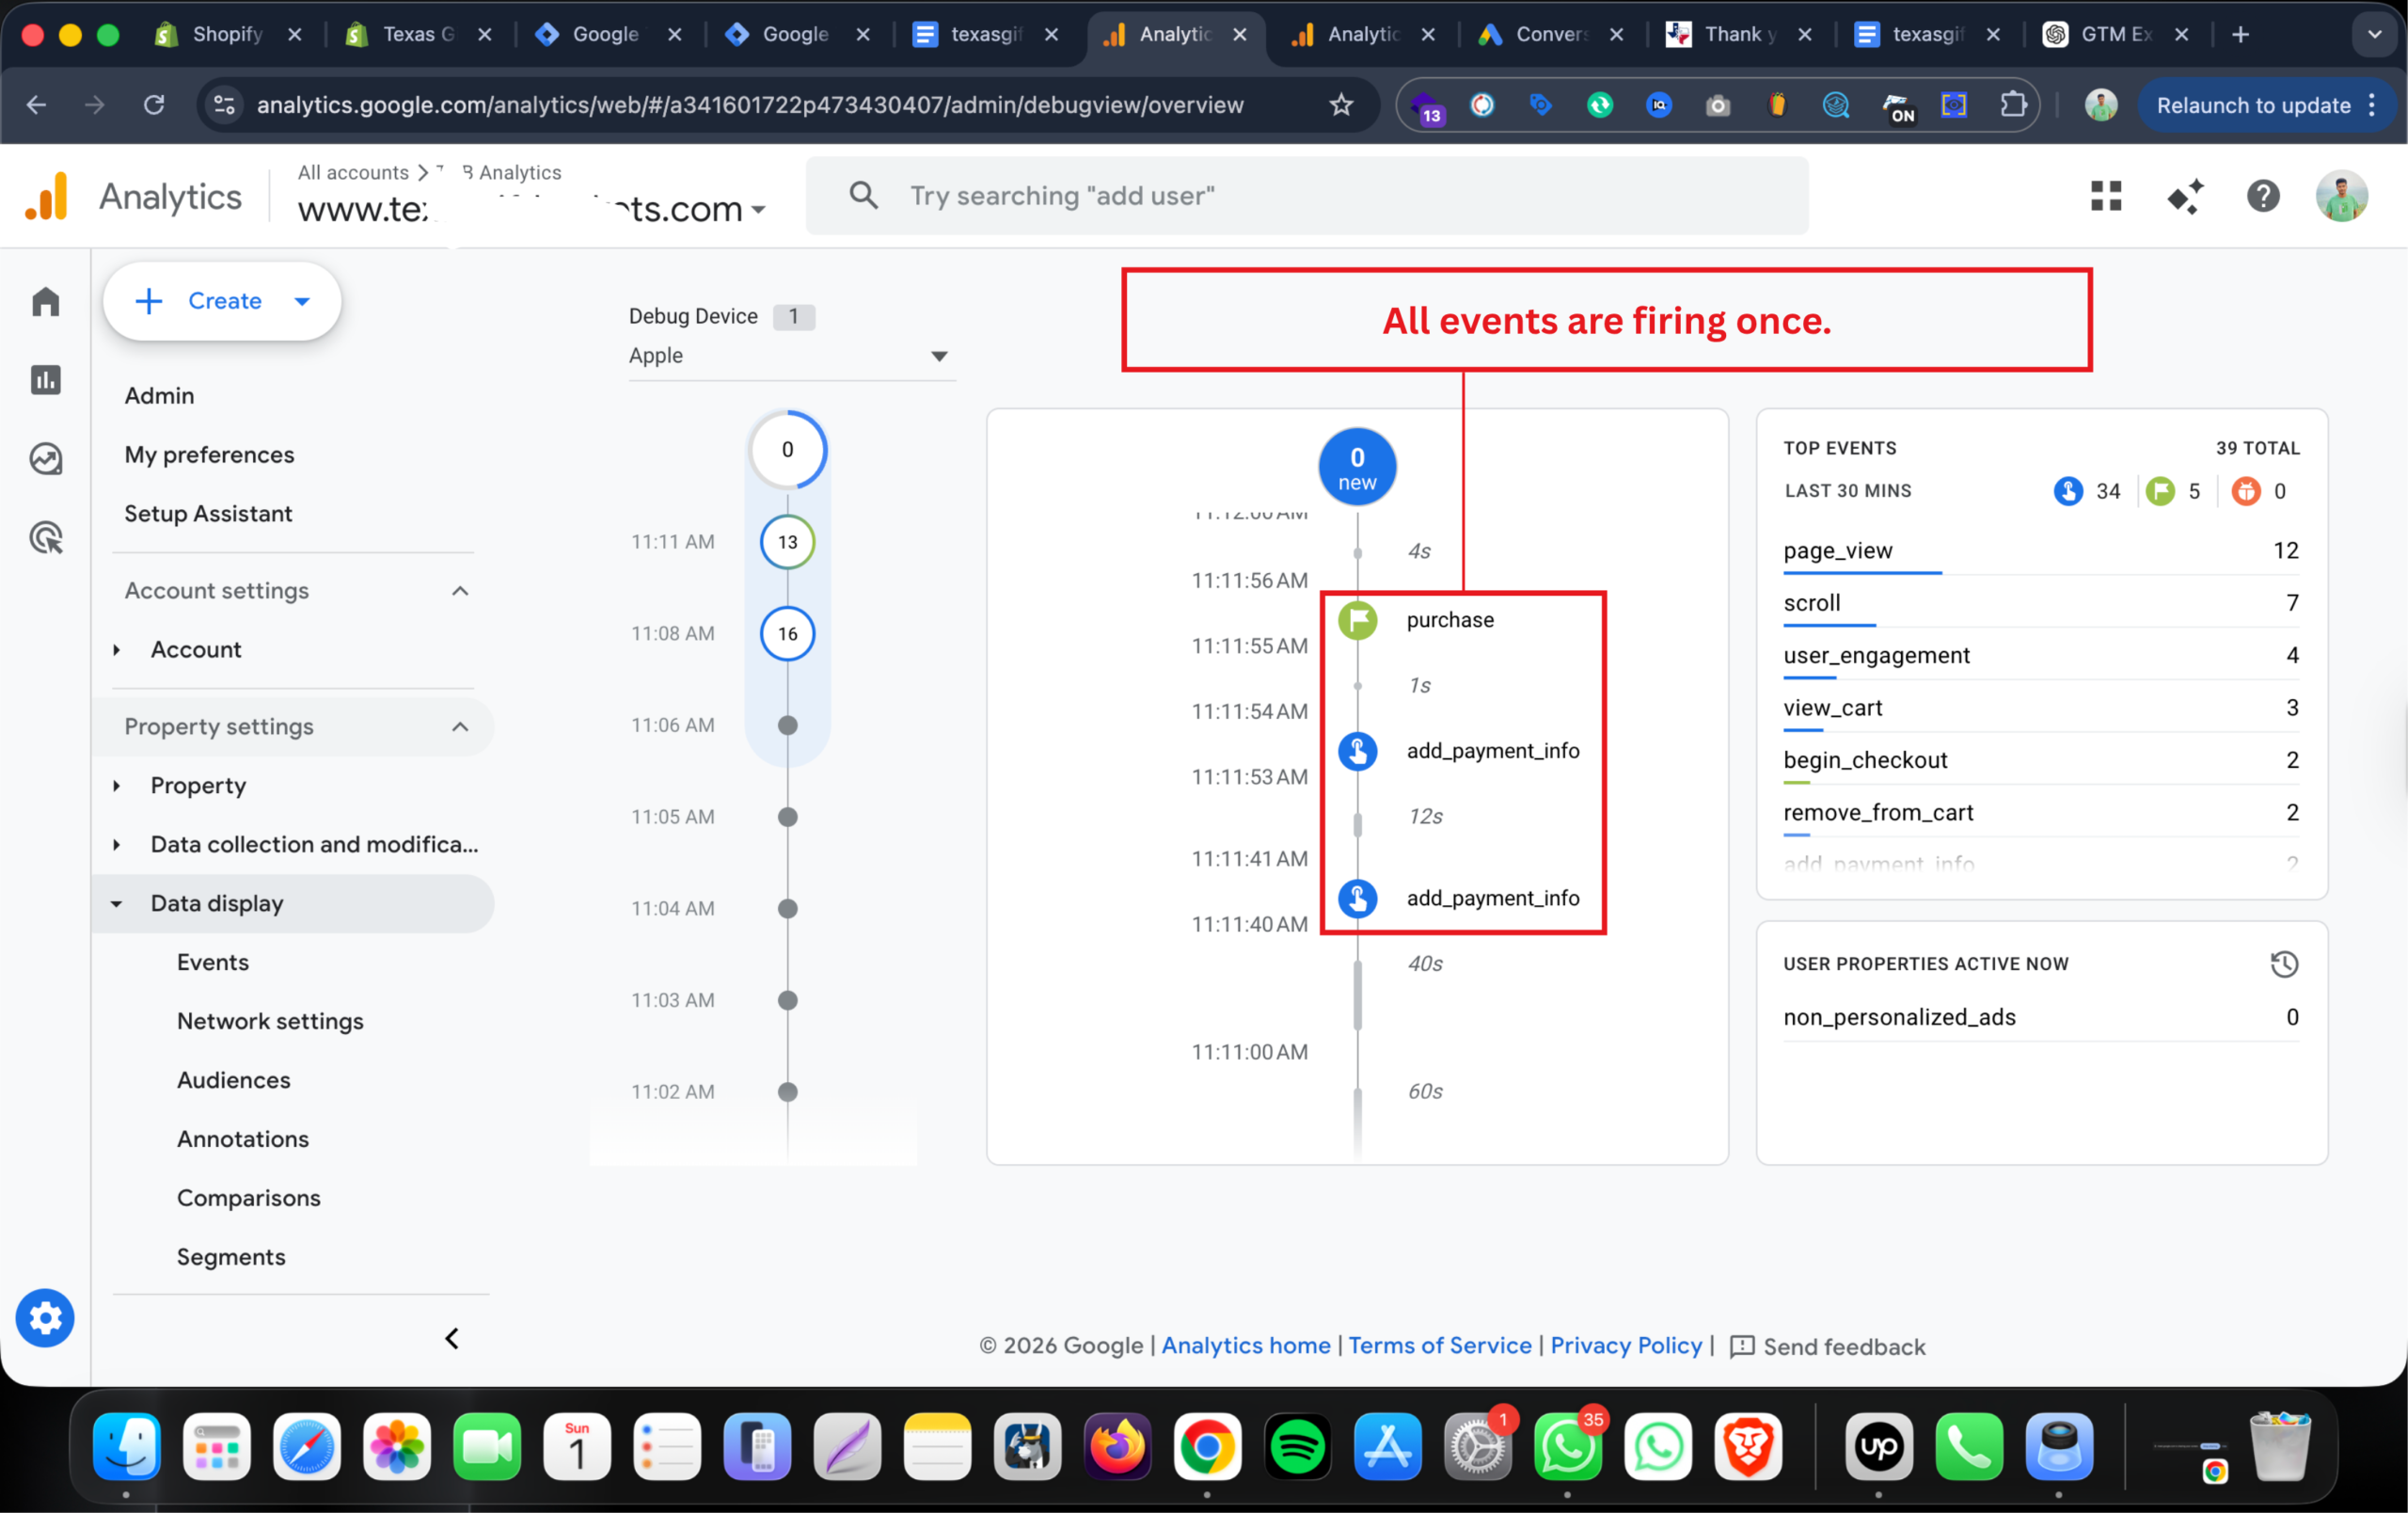2408x1513 pixels.
Task: Collapse the Property settings section
Action: 460,726
